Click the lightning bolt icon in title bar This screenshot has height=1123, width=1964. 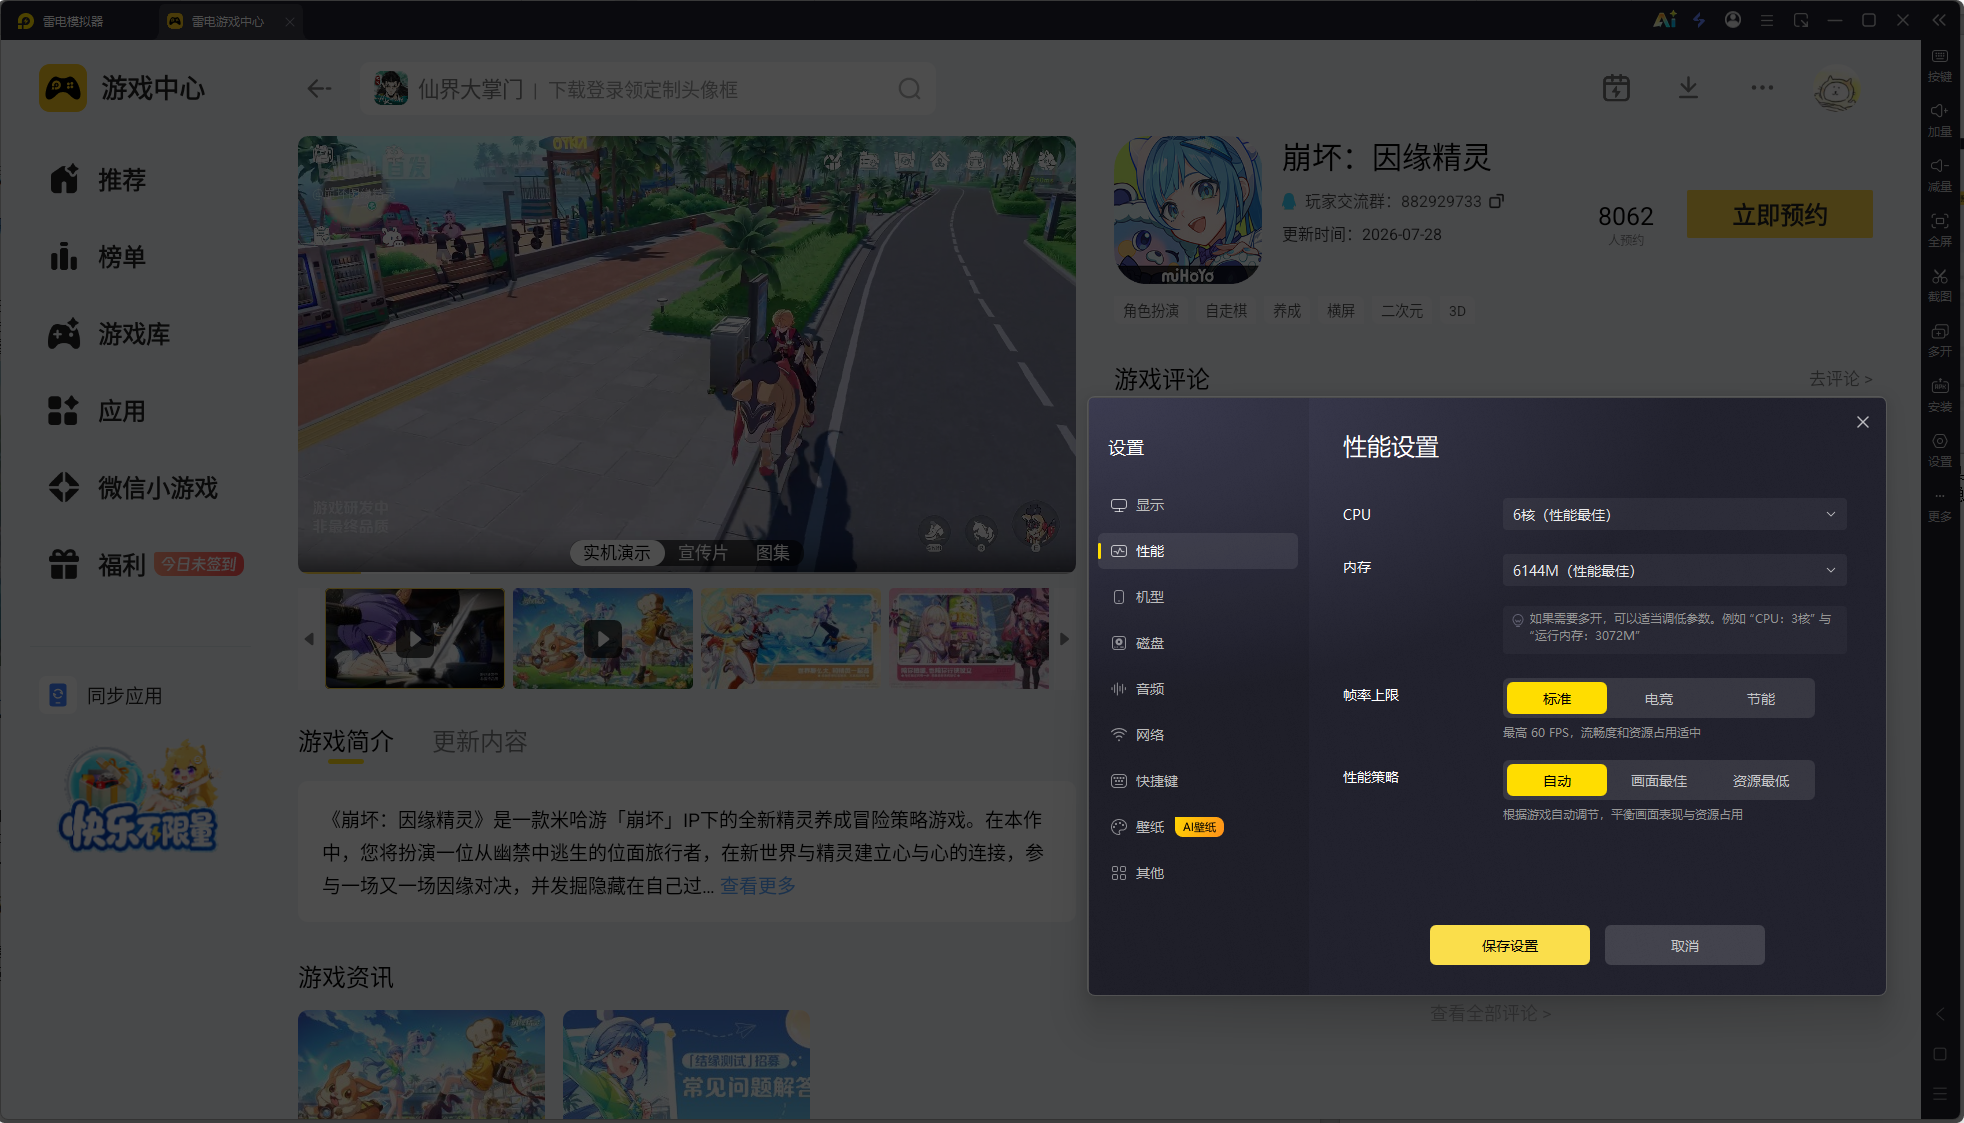tap(1699, 20)
